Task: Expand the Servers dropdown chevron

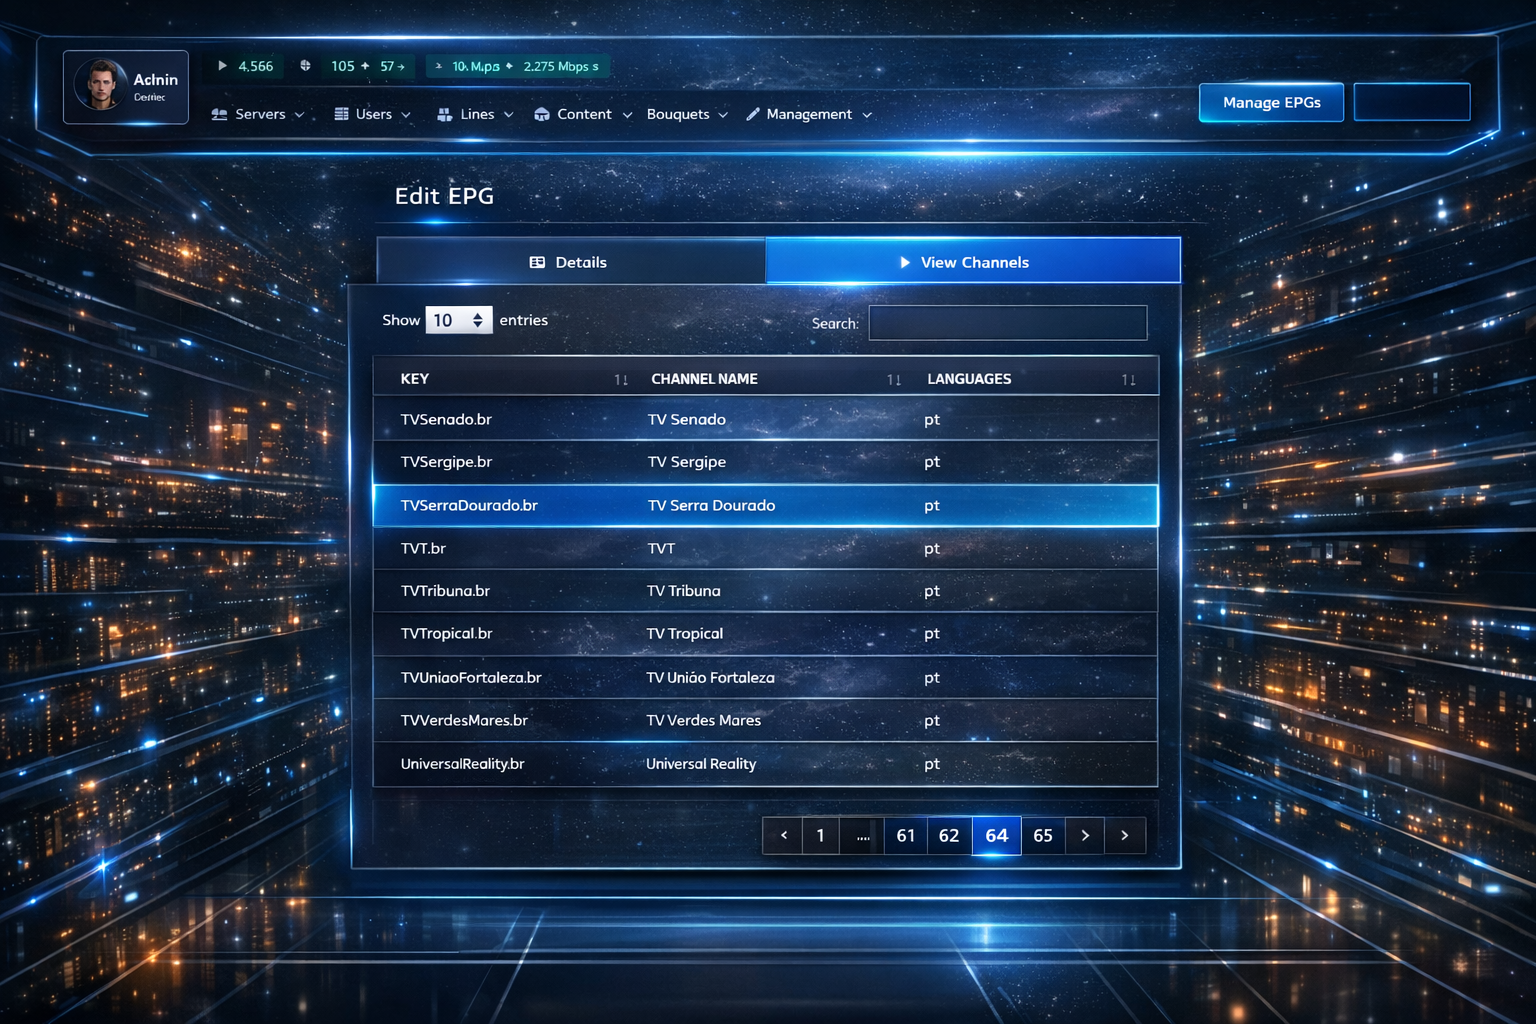Action: click(x=299, y=115)
